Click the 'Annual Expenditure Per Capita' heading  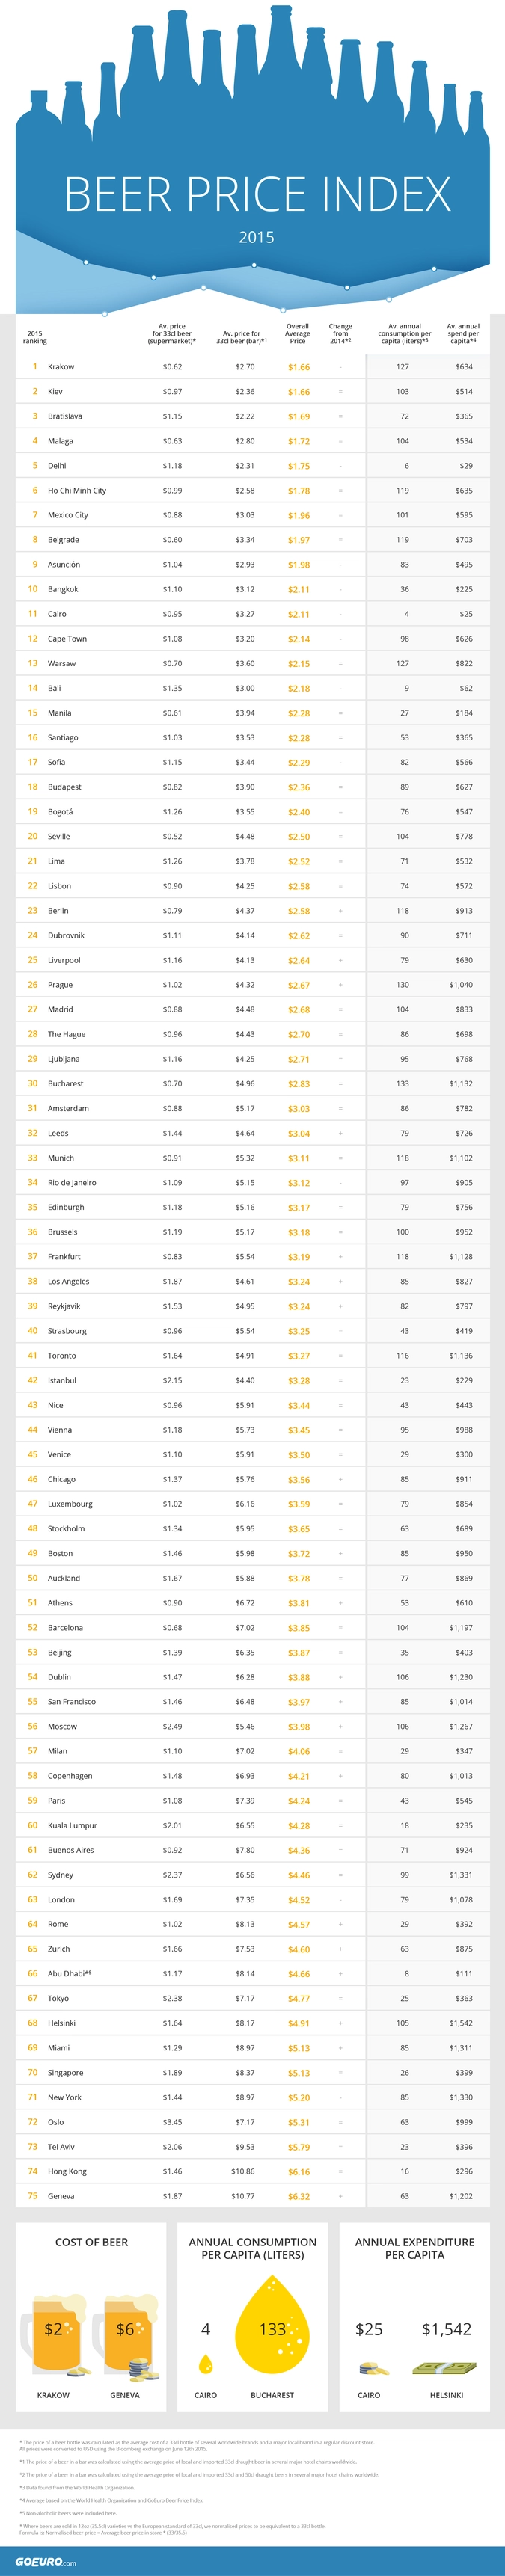414,2248
